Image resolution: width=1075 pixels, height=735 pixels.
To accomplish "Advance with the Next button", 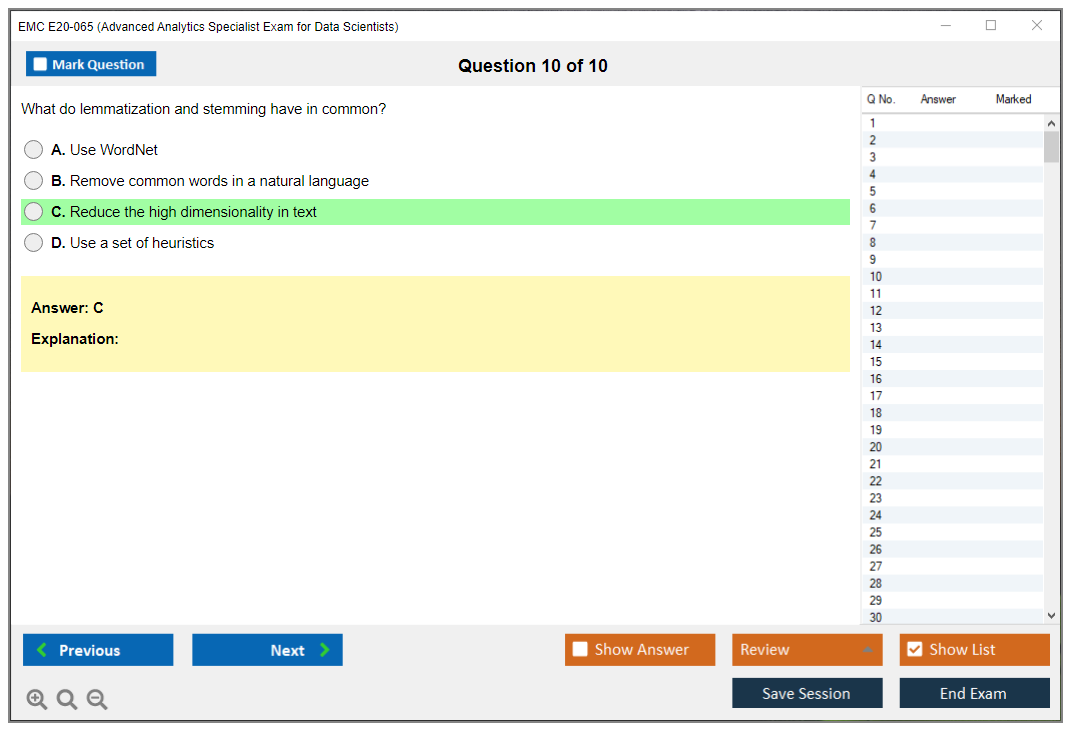I will pos(267,650).
